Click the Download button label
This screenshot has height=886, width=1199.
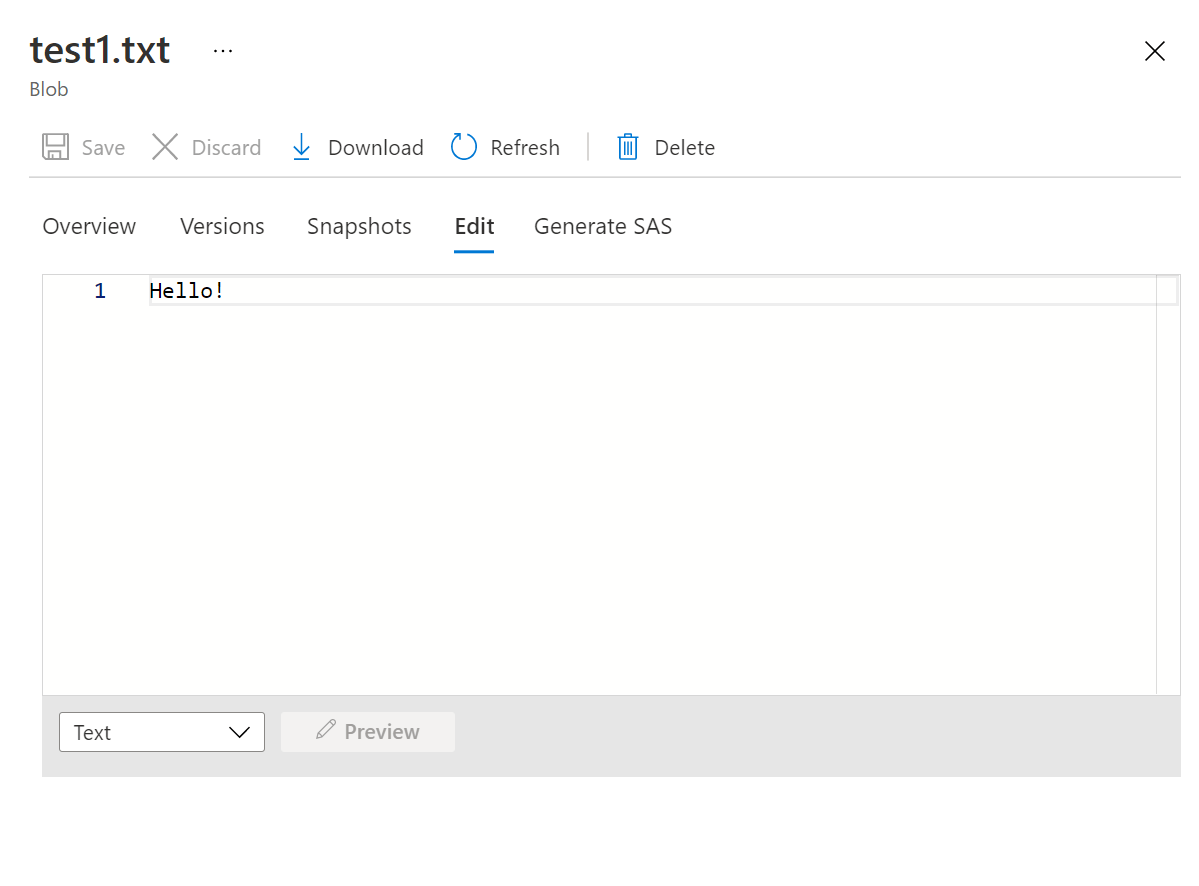(375, 148)
